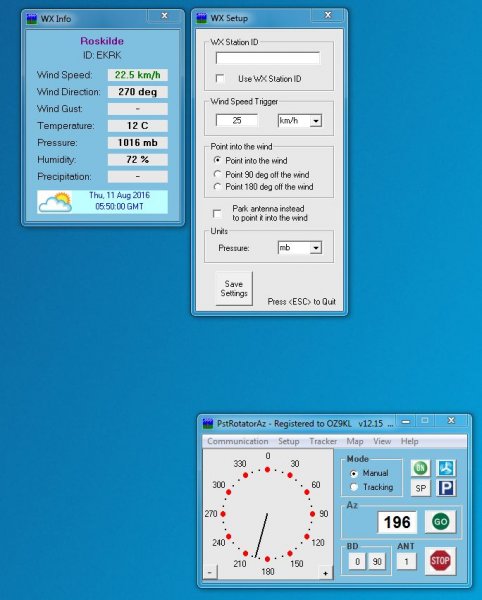Select Tracking mode radio button
482x600 pixels.
coord(354,487)
